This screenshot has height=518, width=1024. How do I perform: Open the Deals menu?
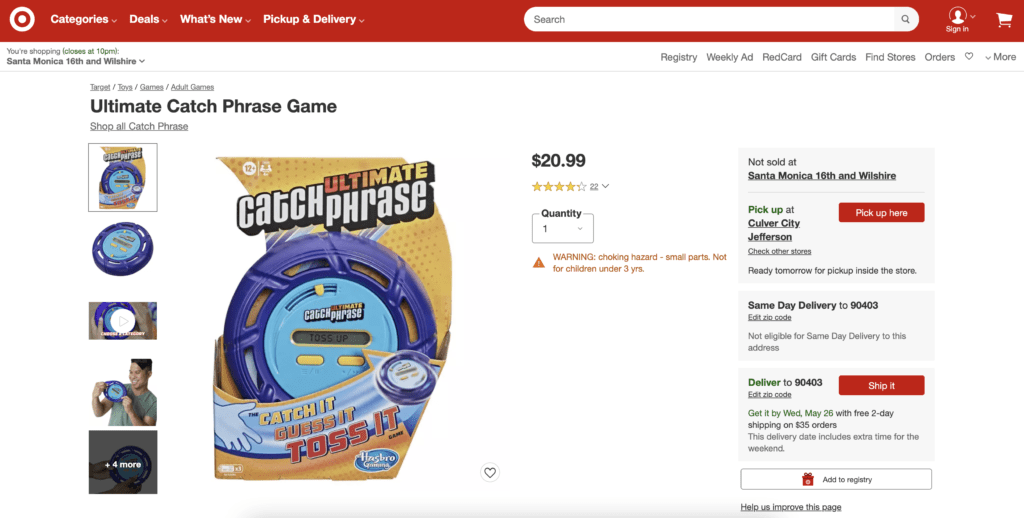pos(148,19)
